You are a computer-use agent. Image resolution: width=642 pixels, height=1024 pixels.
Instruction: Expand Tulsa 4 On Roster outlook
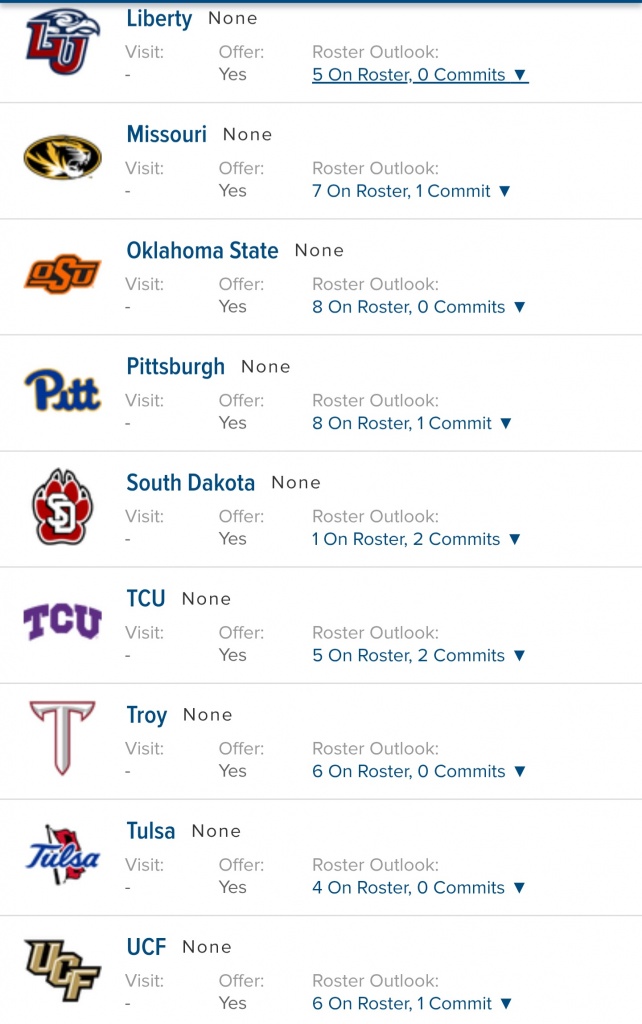coord(419,887)
